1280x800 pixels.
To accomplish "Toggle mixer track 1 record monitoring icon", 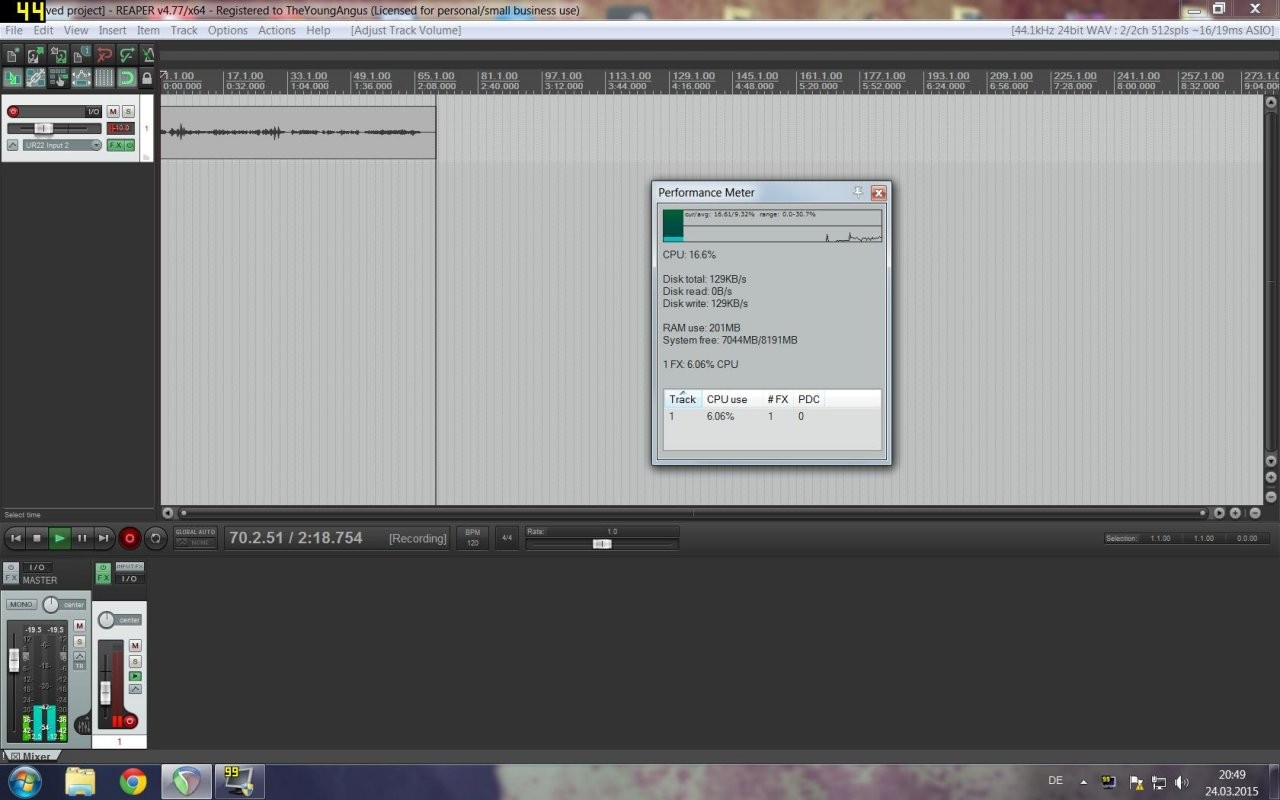I will tap(135, 676).
